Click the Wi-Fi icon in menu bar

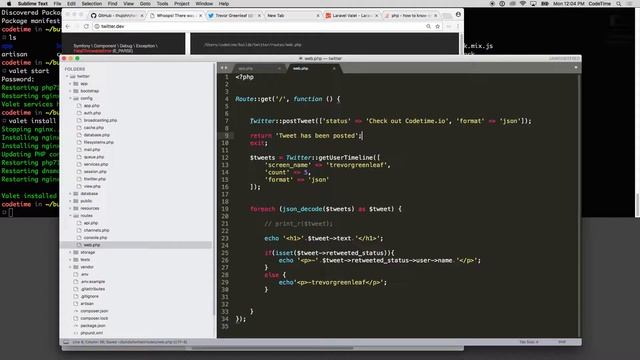point(523,4)
